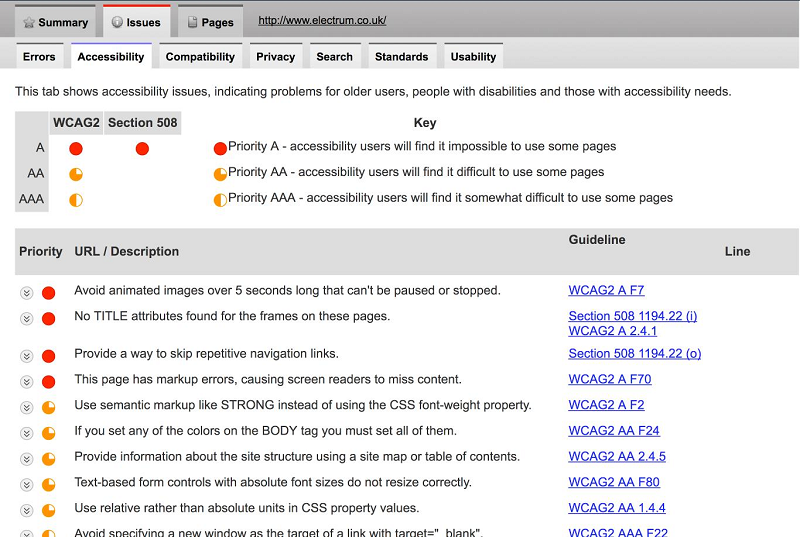The image size is (800, 537).
Task: Open the WCAG2 A F7 guideline link
Action: pos(606,290)
